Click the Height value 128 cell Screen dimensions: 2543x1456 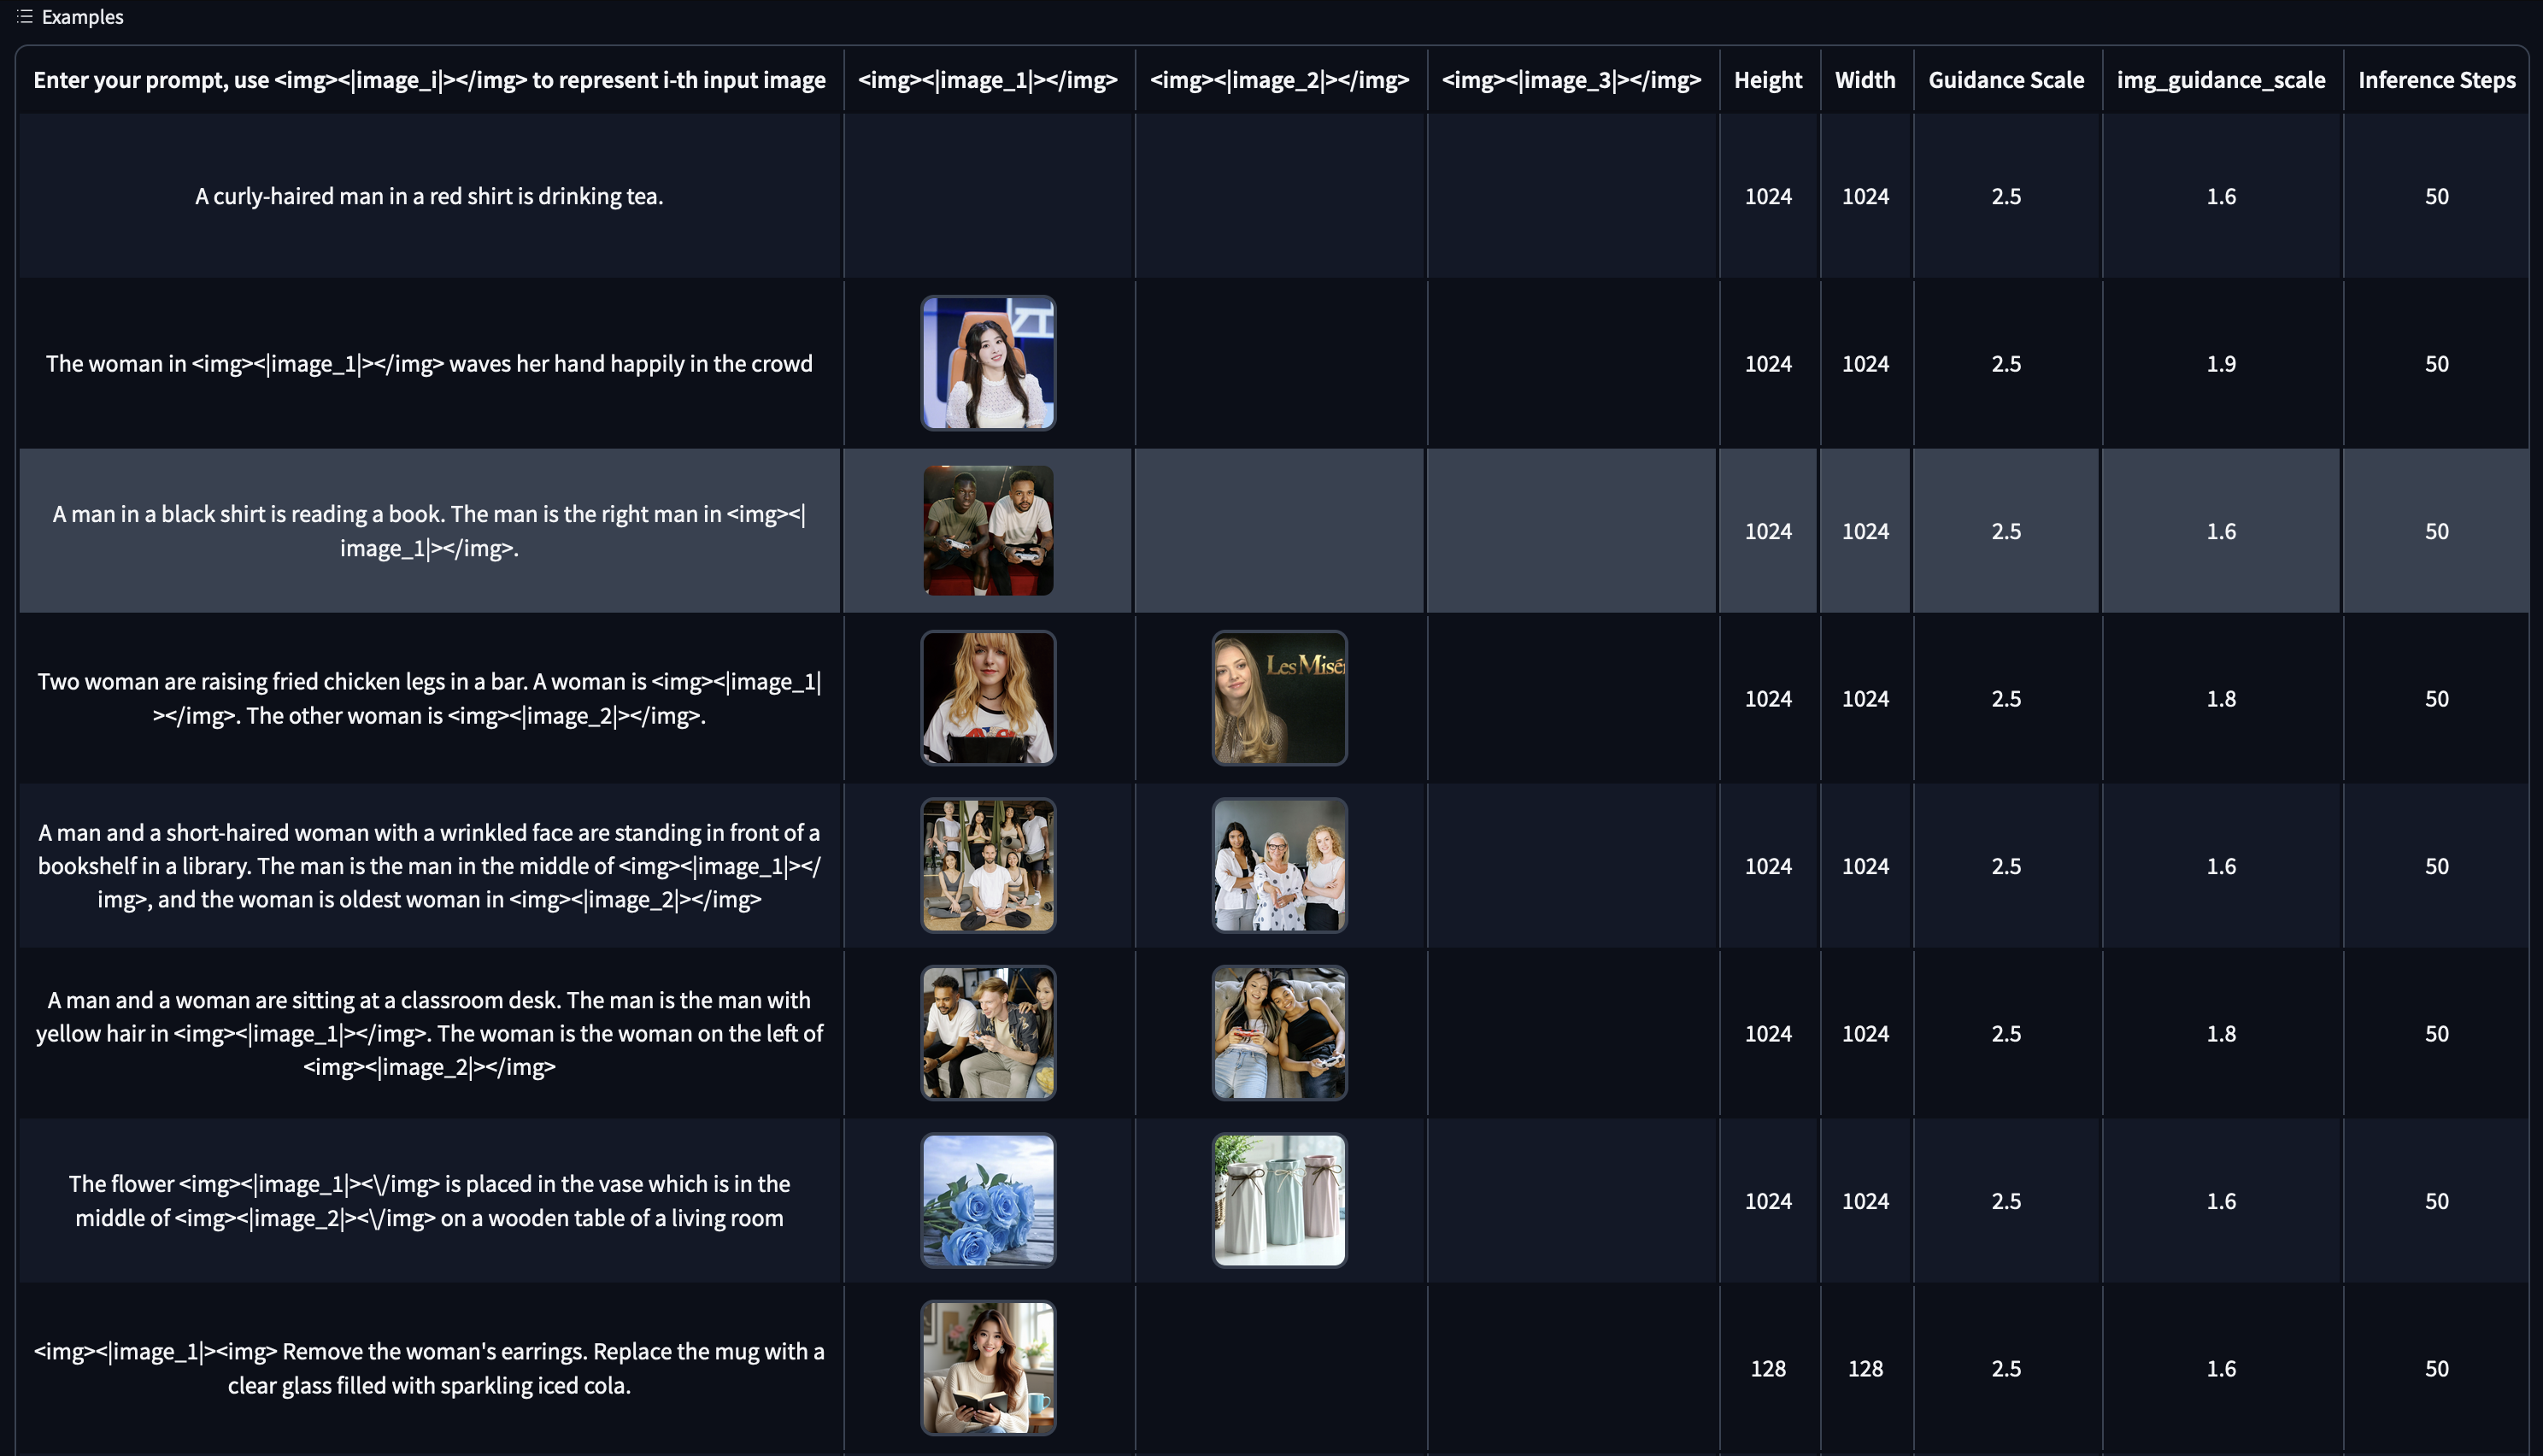coord(1767,1369)
